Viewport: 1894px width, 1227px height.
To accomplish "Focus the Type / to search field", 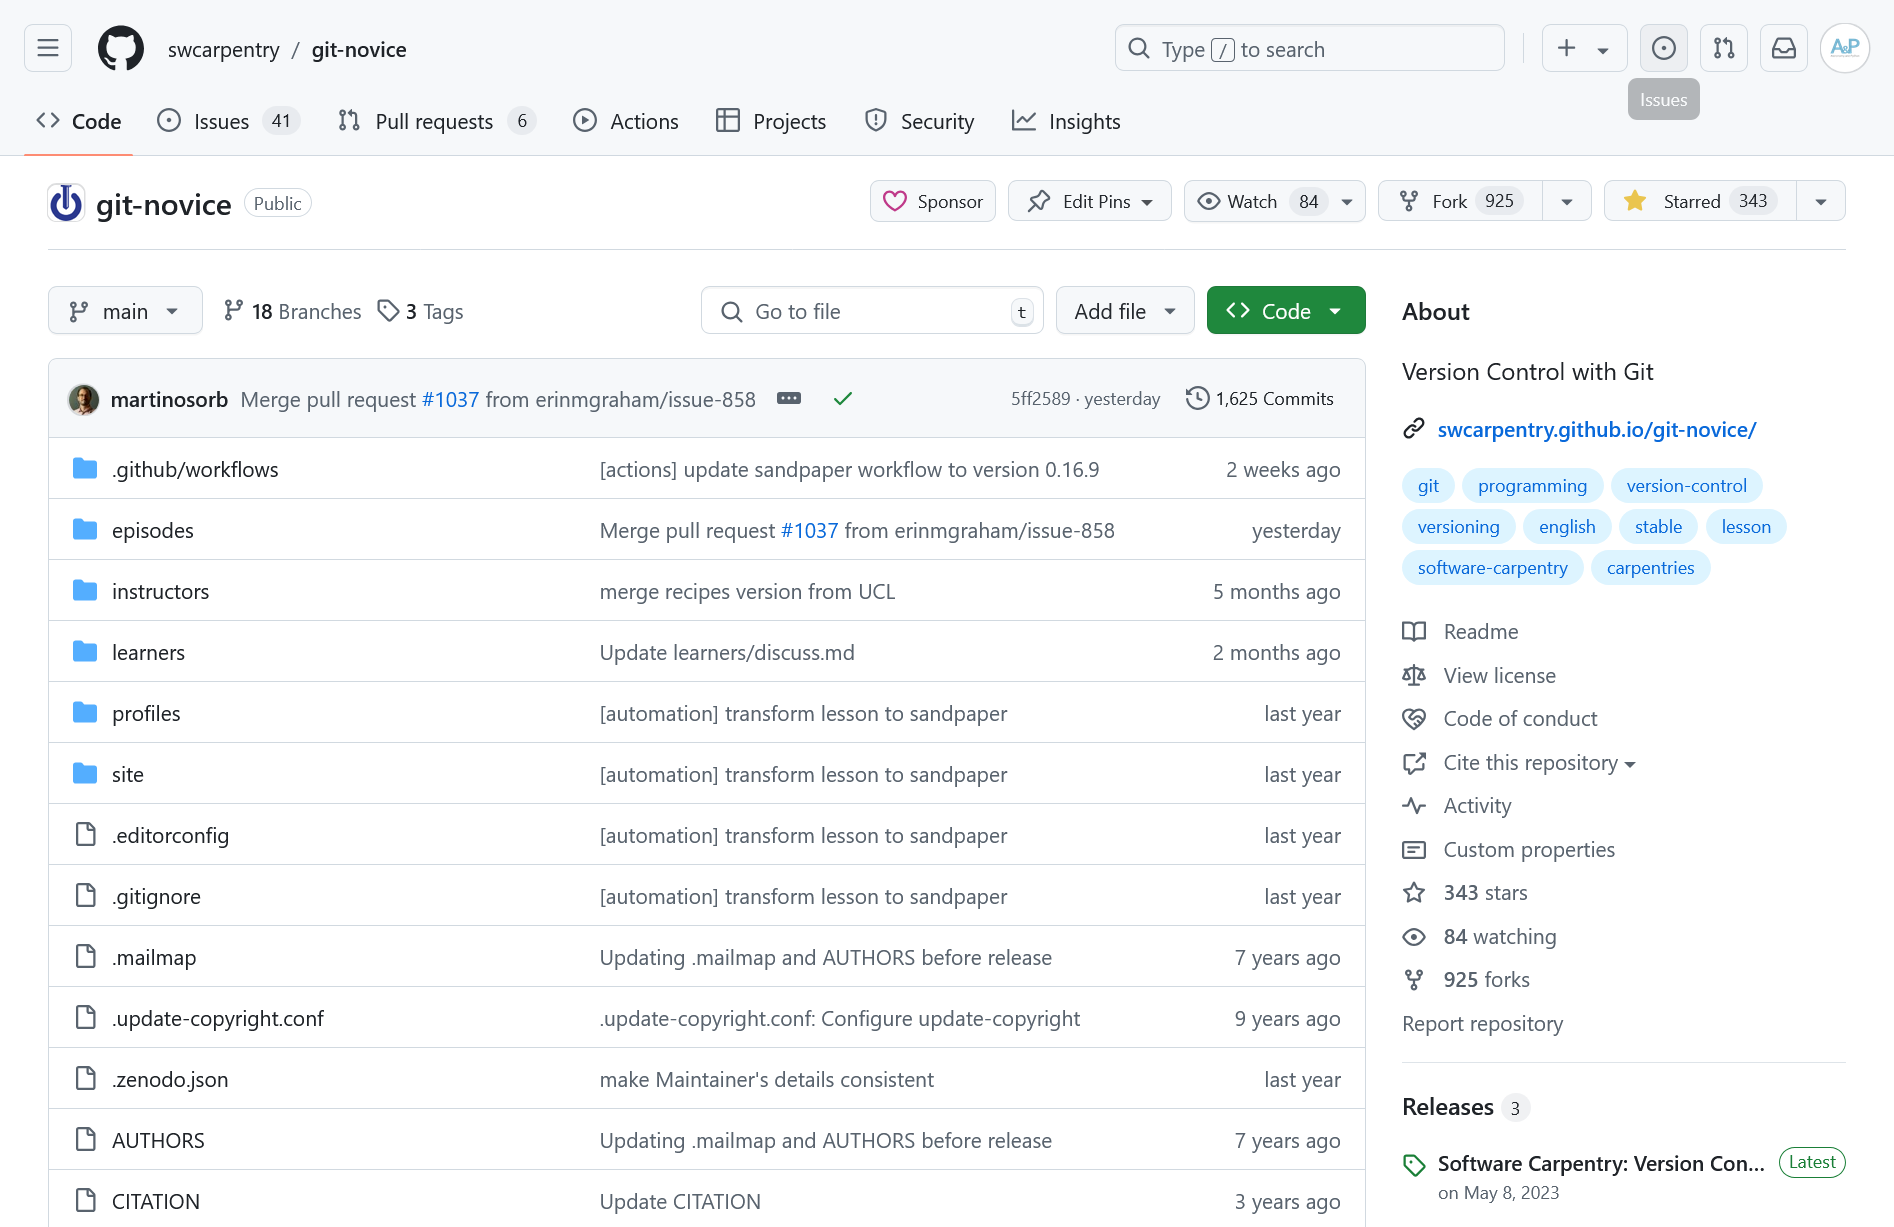I will 1310,48.
